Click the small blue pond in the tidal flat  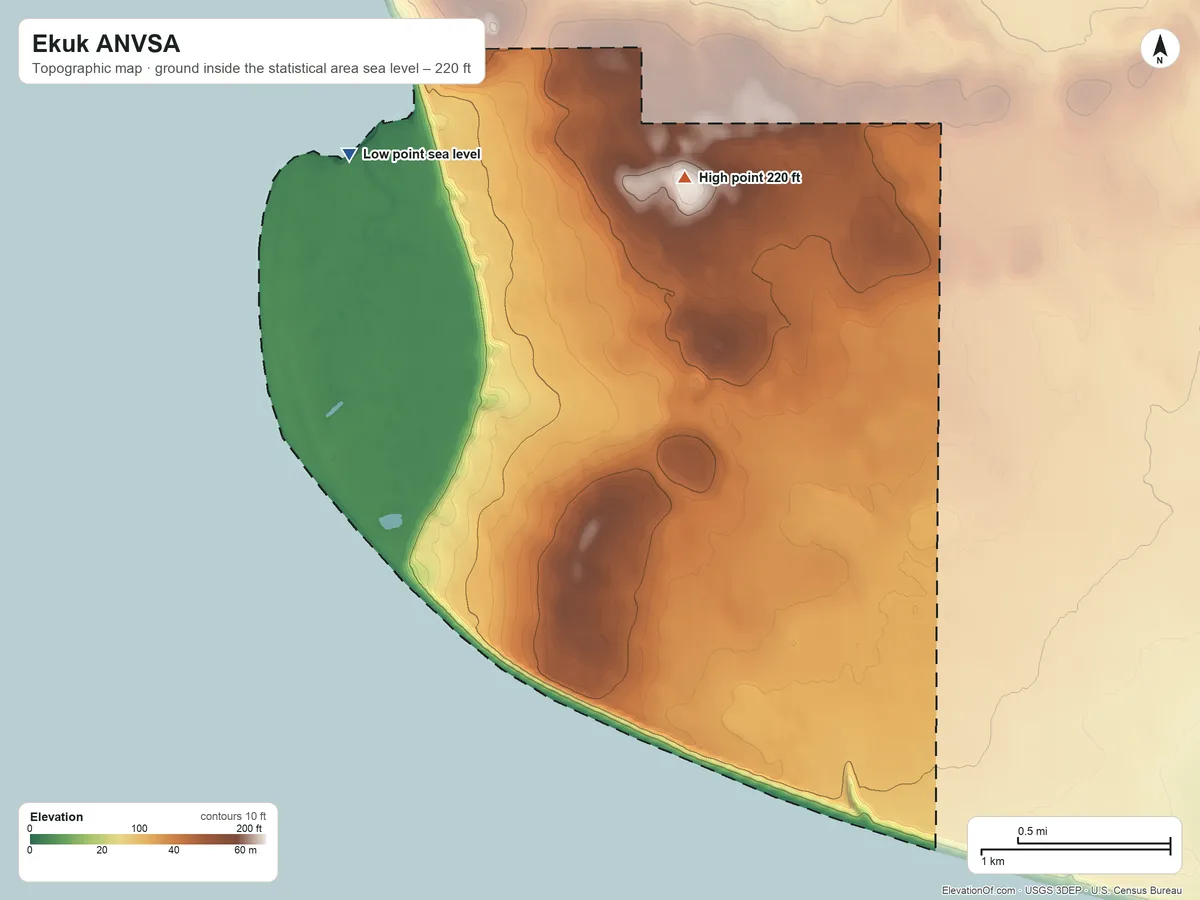[390, 520]
